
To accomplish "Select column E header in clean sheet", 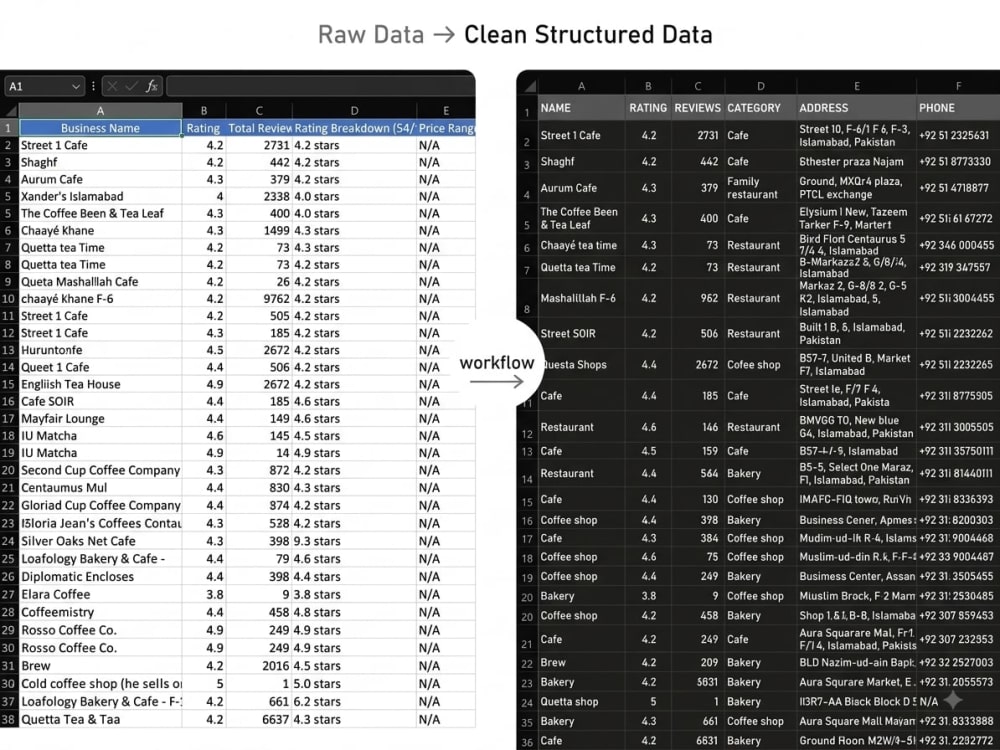I will [857, 86].
